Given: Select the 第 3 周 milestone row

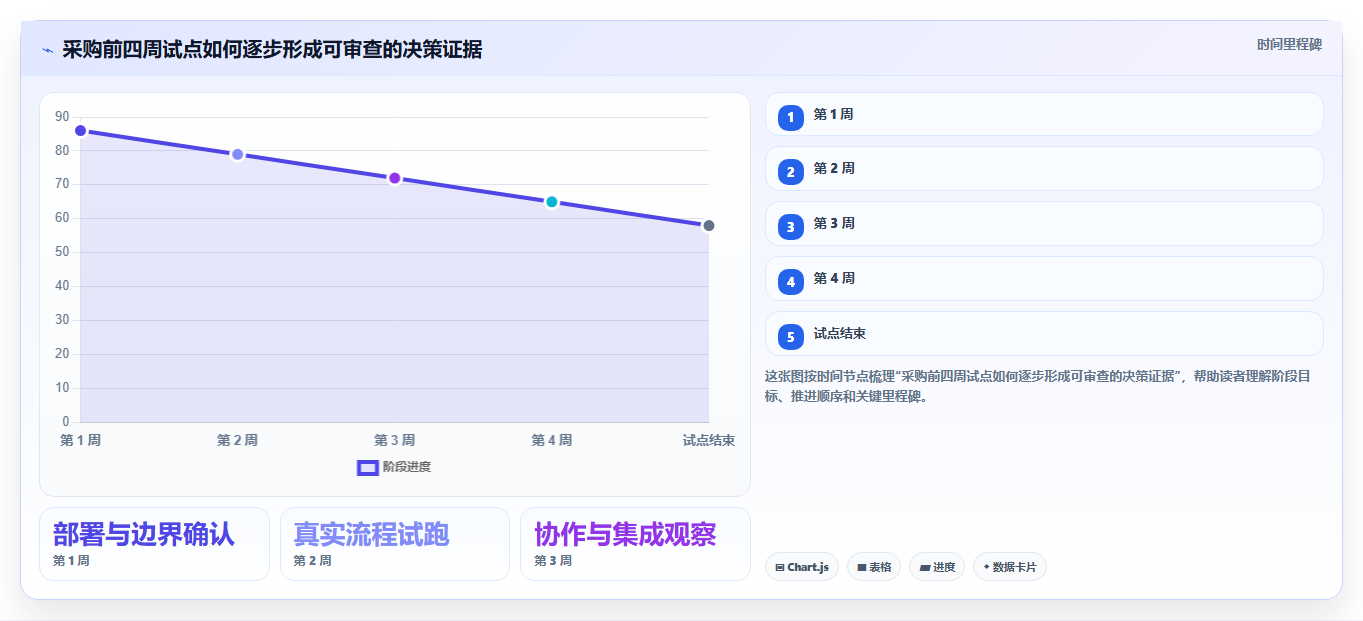Looking at the screenshot, I should coord(1044,224).
